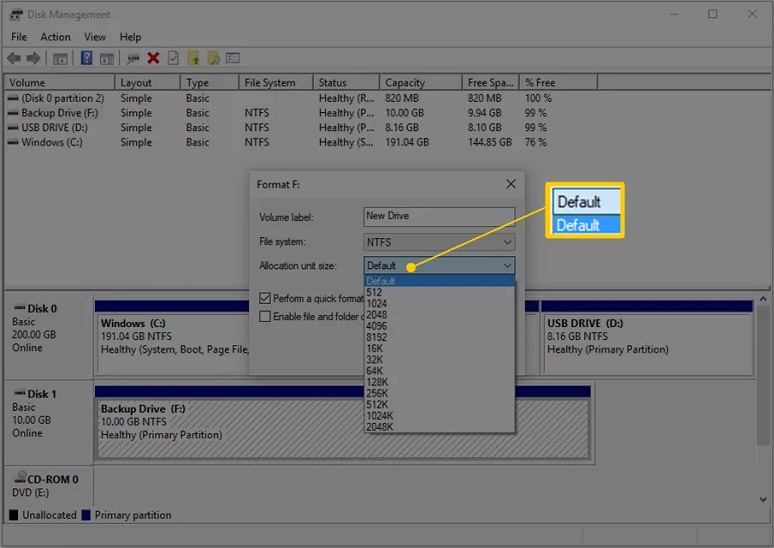Click the drive icon beside (Disk 0 partition 2)
Image resolution: width=774 pixels, height=548 pixels.
(13, 98)
